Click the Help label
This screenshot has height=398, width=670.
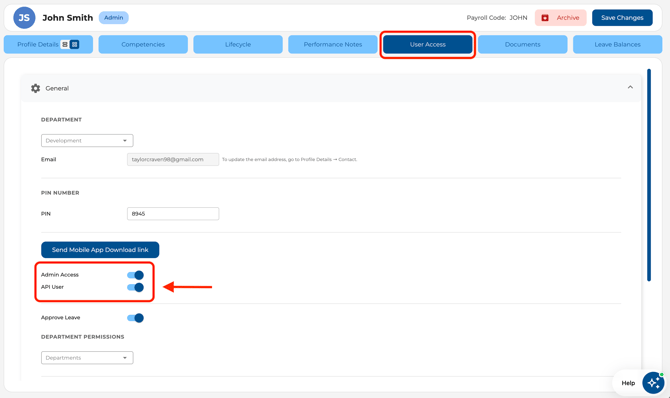(x=628, y=383)
